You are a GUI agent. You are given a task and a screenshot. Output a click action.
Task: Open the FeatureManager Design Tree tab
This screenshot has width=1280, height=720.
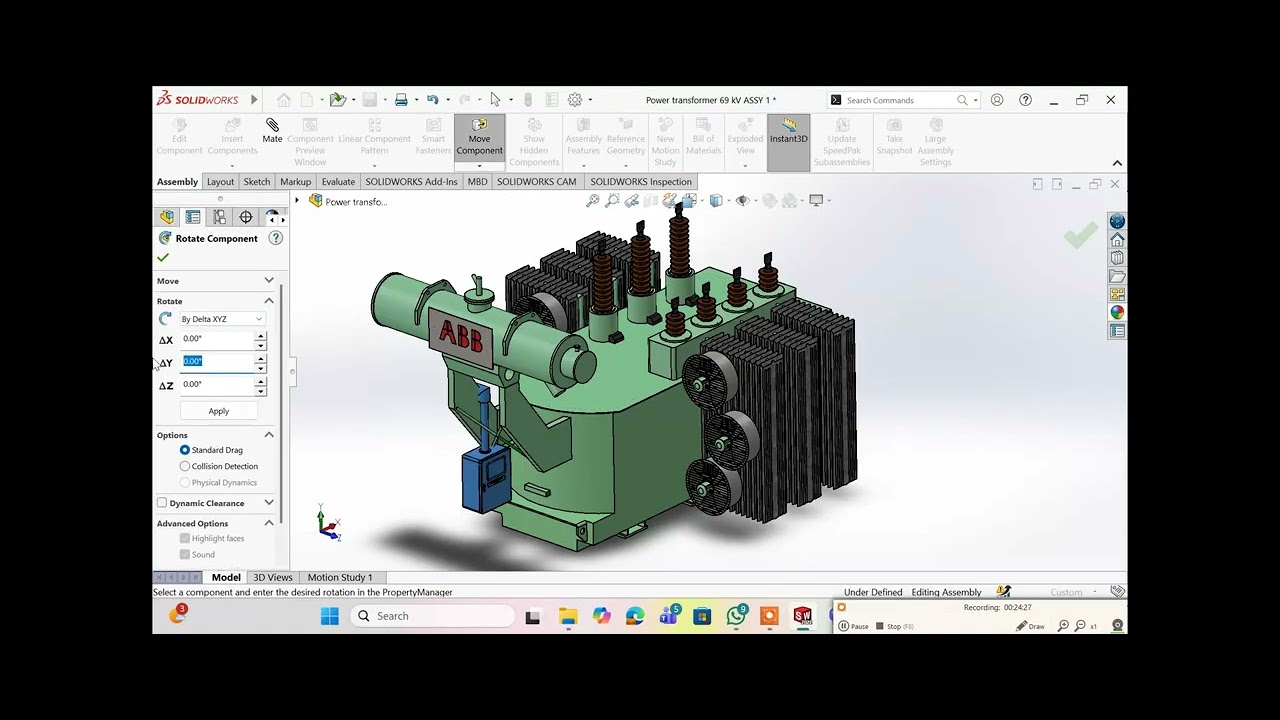(x=167, y=217)
